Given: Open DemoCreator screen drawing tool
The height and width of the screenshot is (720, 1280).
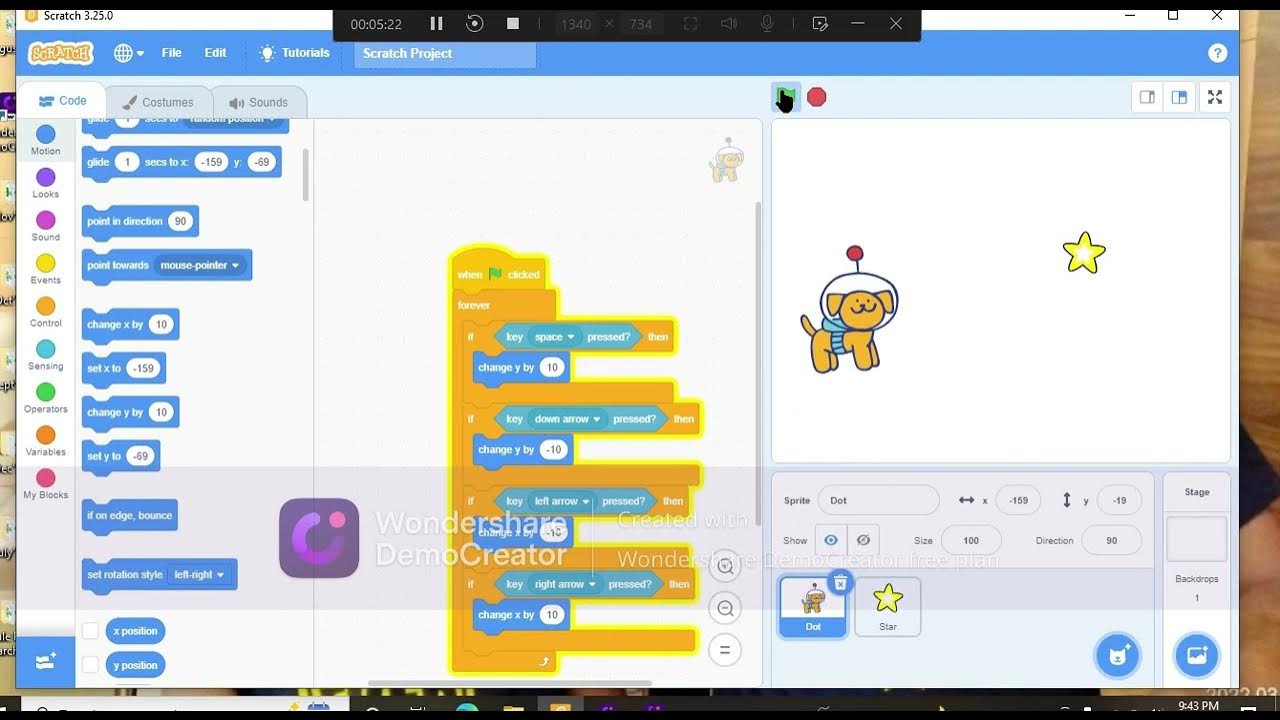Looking at the screenshot, I should pos(820,24).
